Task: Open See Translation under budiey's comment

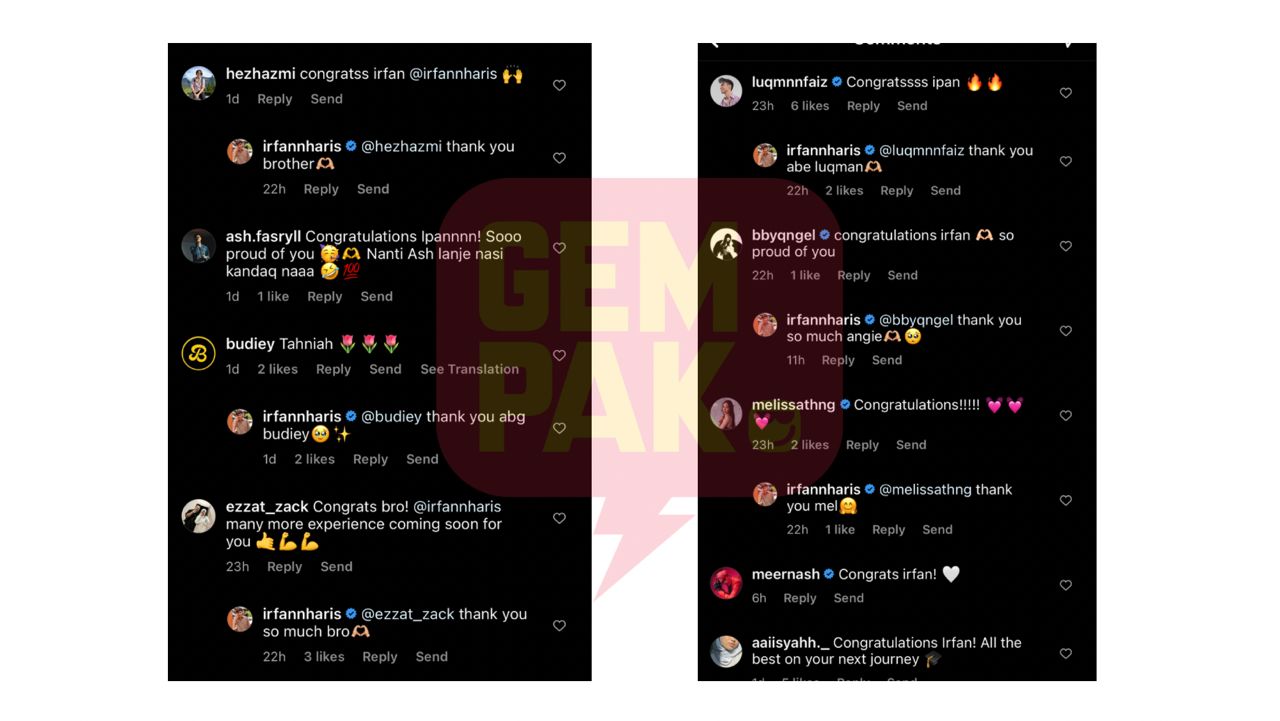Action: 469,369
